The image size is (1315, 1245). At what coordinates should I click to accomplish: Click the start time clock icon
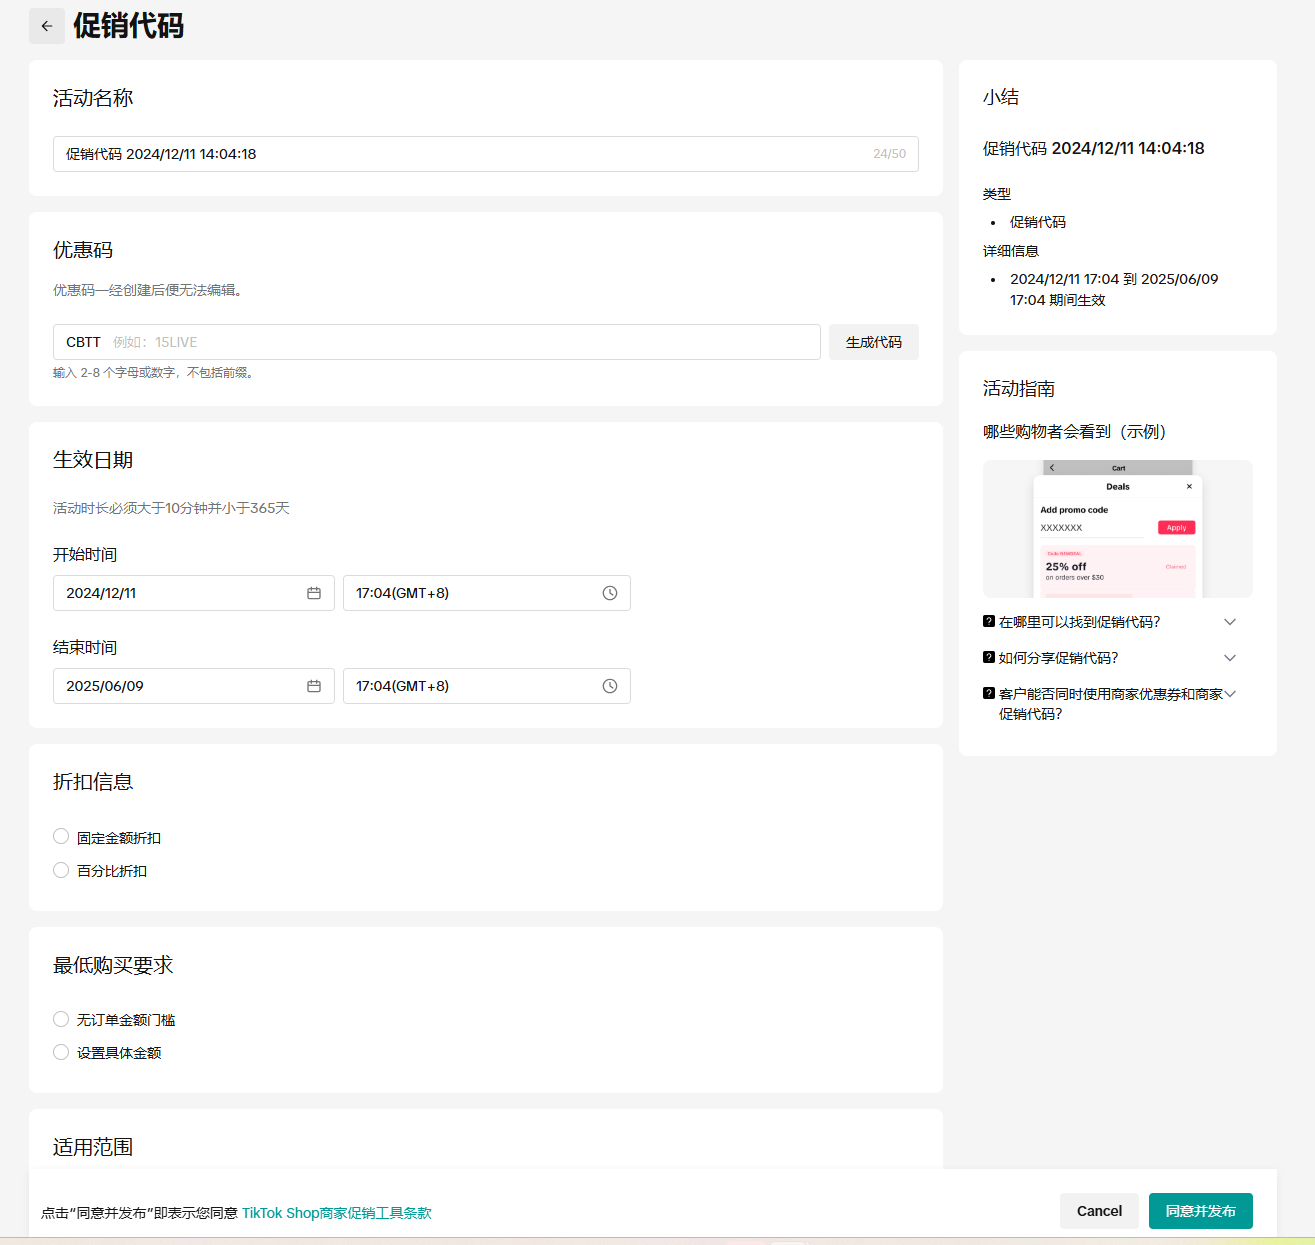[610, 593]
